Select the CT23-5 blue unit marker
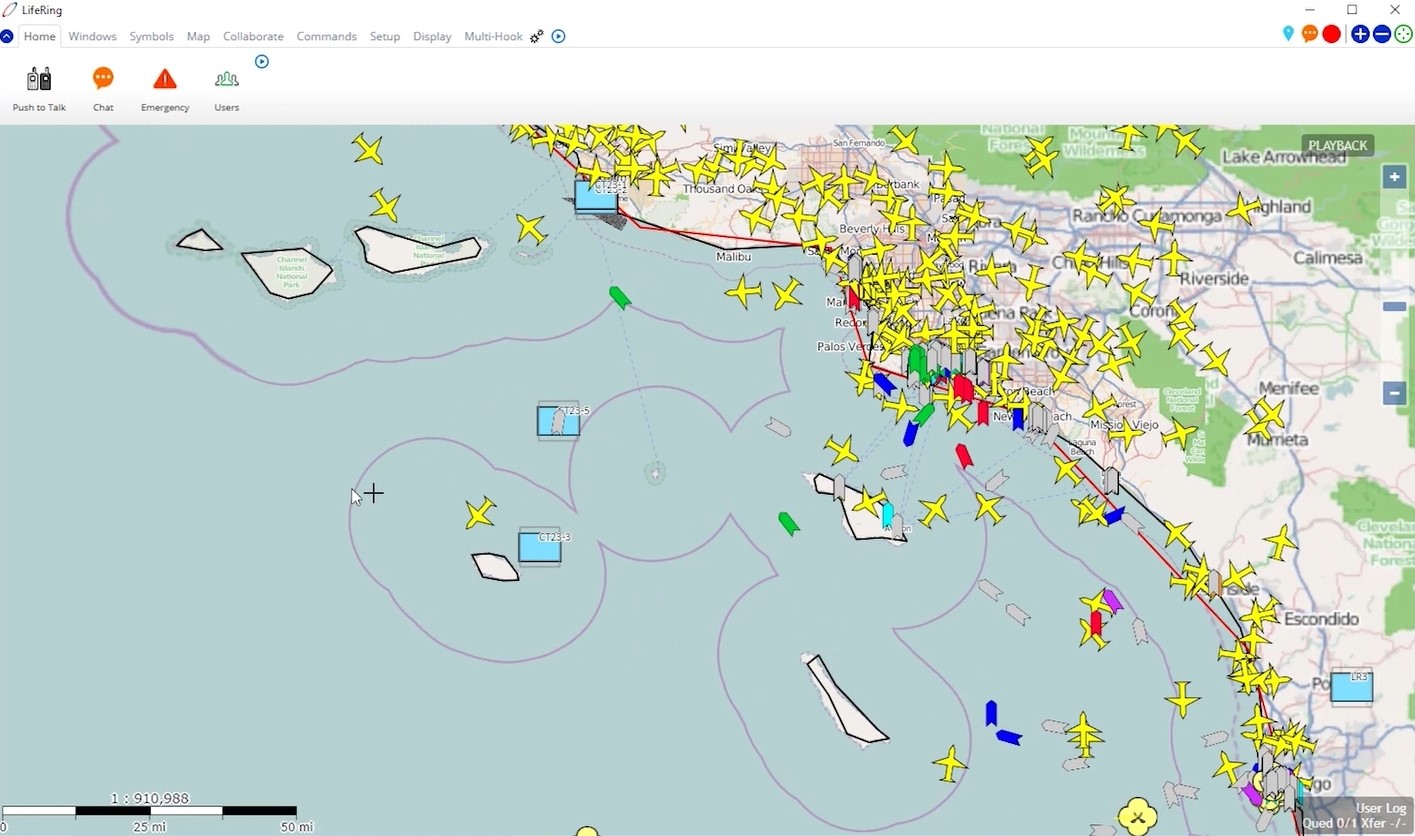1415x836 pixels. click(x=558, y=421)
